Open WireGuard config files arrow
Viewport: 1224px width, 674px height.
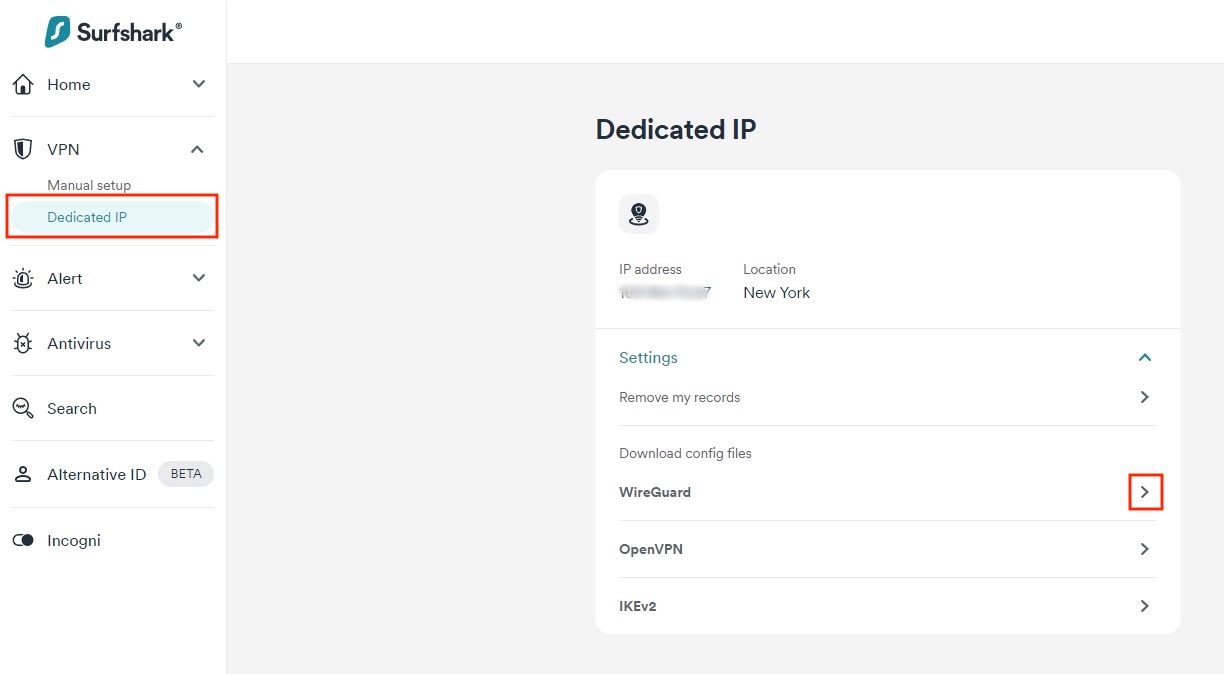coord(1145,492)
